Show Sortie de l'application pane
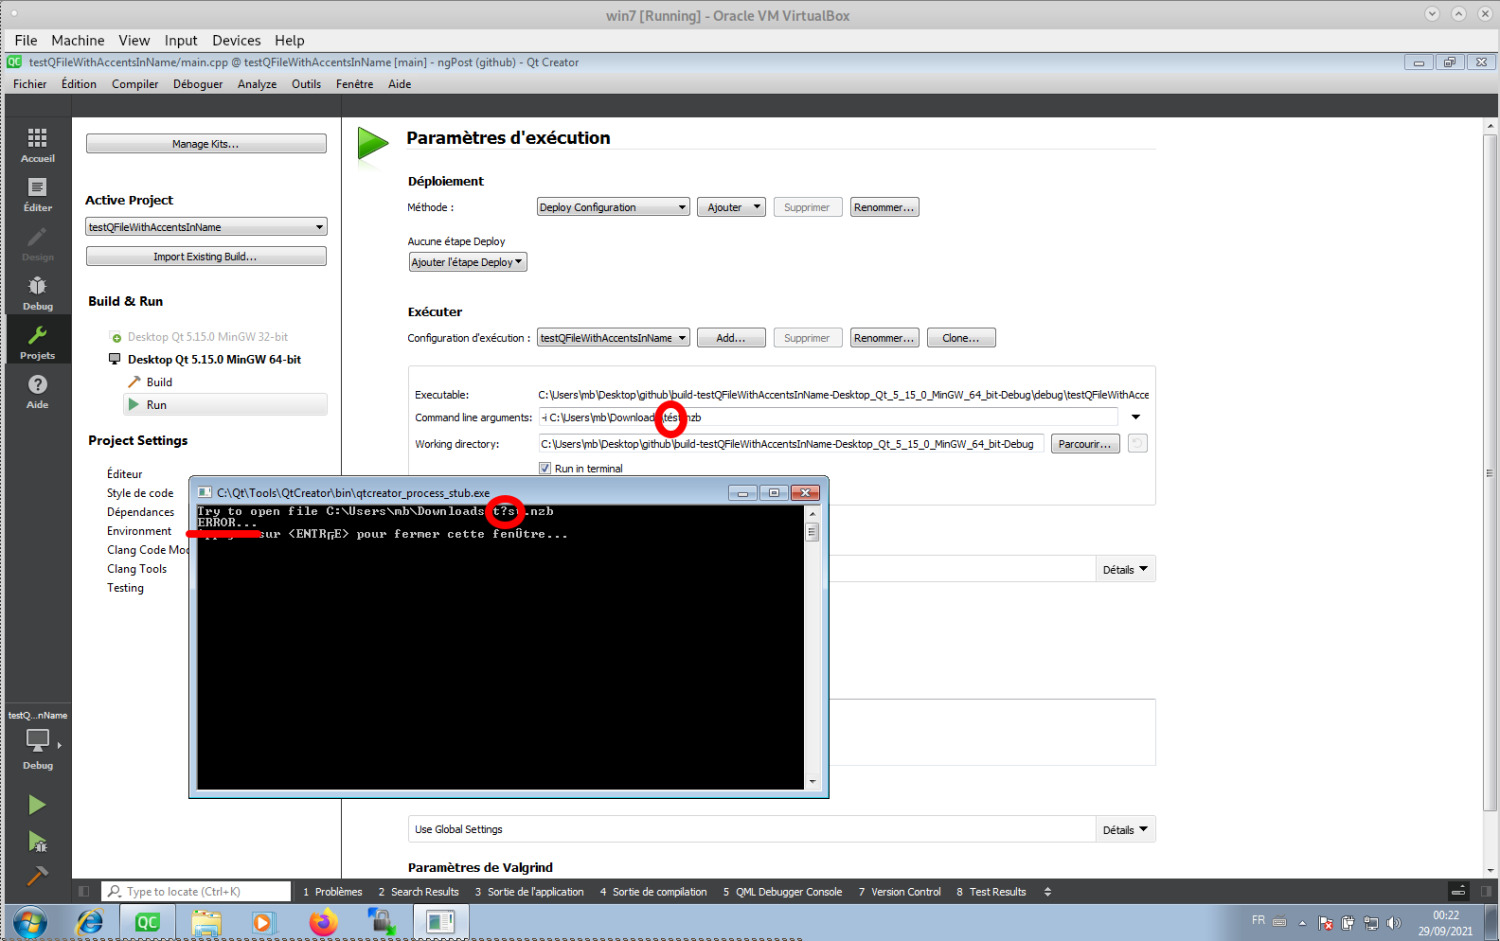Screen dimensions: 1500x941 pyautogui.click(x=529, y=891)
